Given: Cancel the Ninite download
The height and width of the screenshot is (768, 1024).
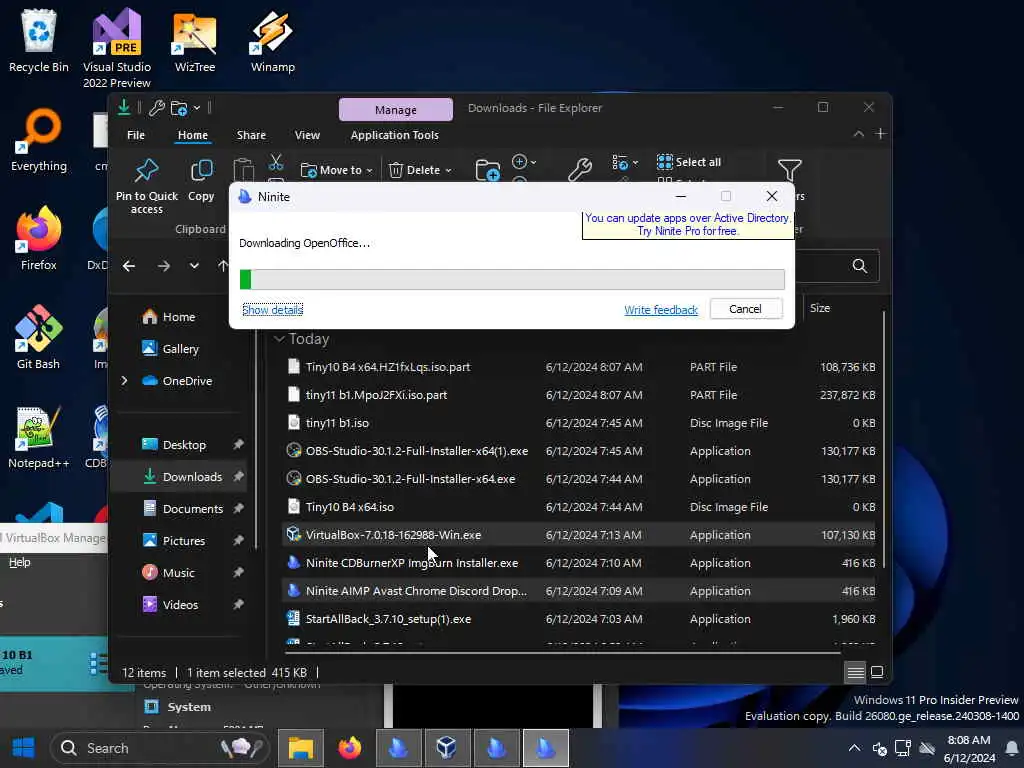Looking at the screenshot, I should pos(745,309).
